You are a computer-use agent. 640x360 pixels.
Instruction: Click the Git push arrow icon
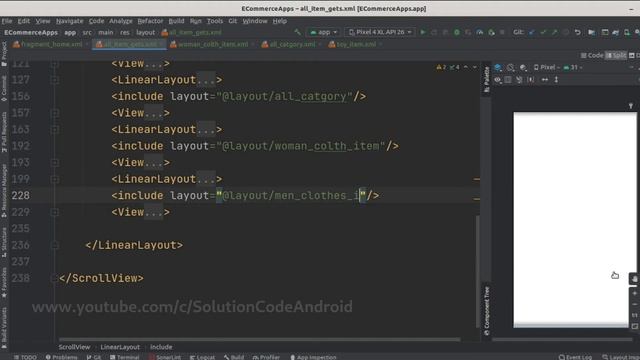(554, 32)
